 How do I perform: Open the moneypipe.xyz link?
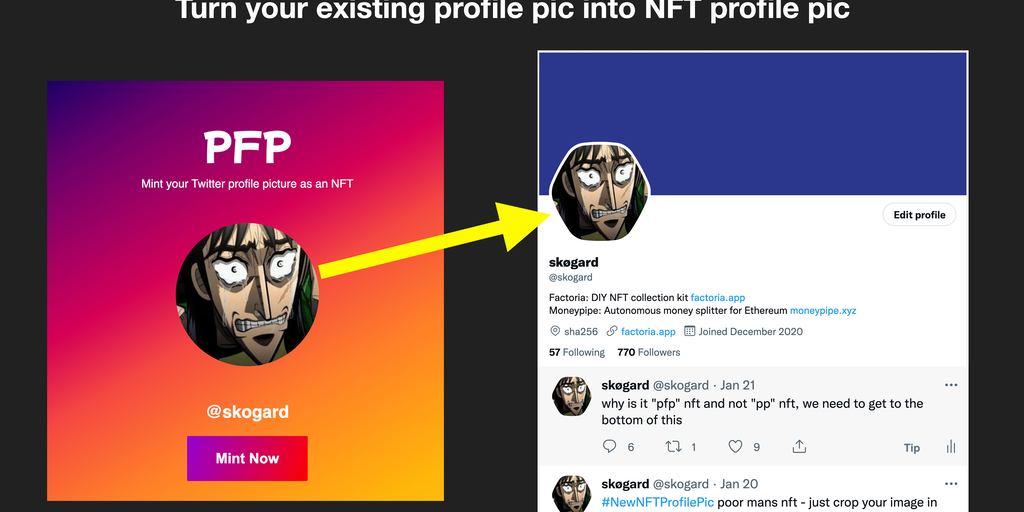pos(823,311)
